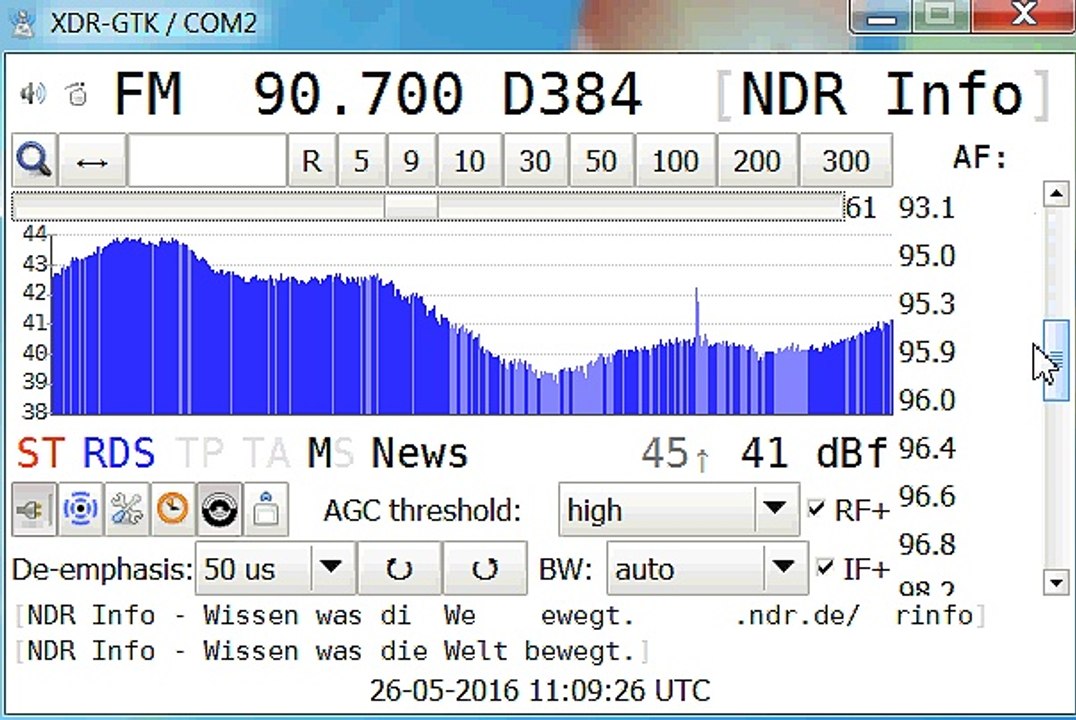Viewport: 1076px width, 720px height.
Task: Select the 30 tuning step button
Action: (x=535, y=160)
